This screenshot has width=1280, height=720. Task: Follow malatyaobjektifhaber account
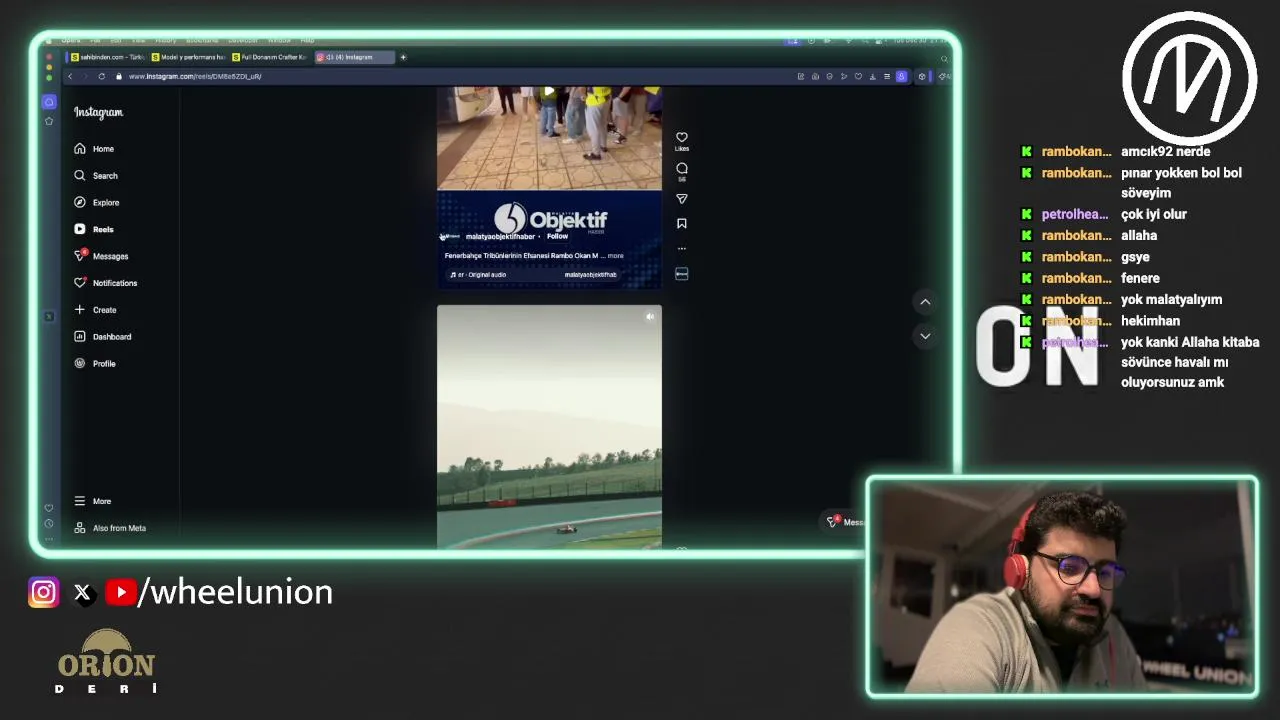(557, 237)
